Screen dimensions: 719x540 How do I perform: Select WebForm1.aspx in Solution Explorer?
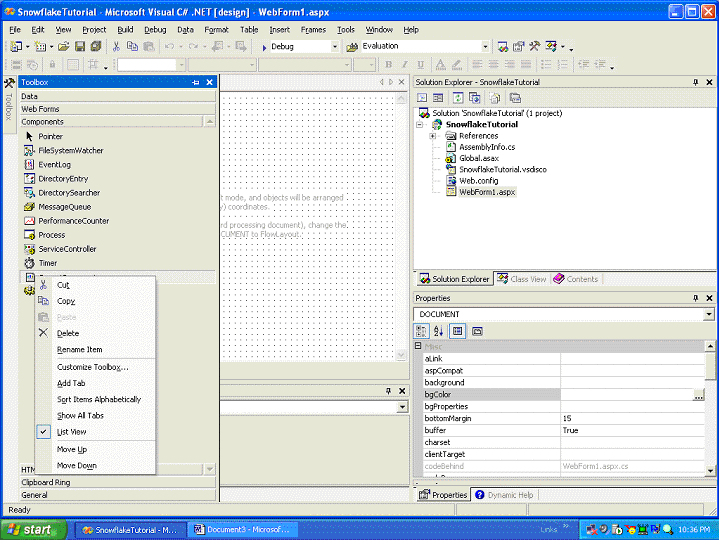pos(487,192)
